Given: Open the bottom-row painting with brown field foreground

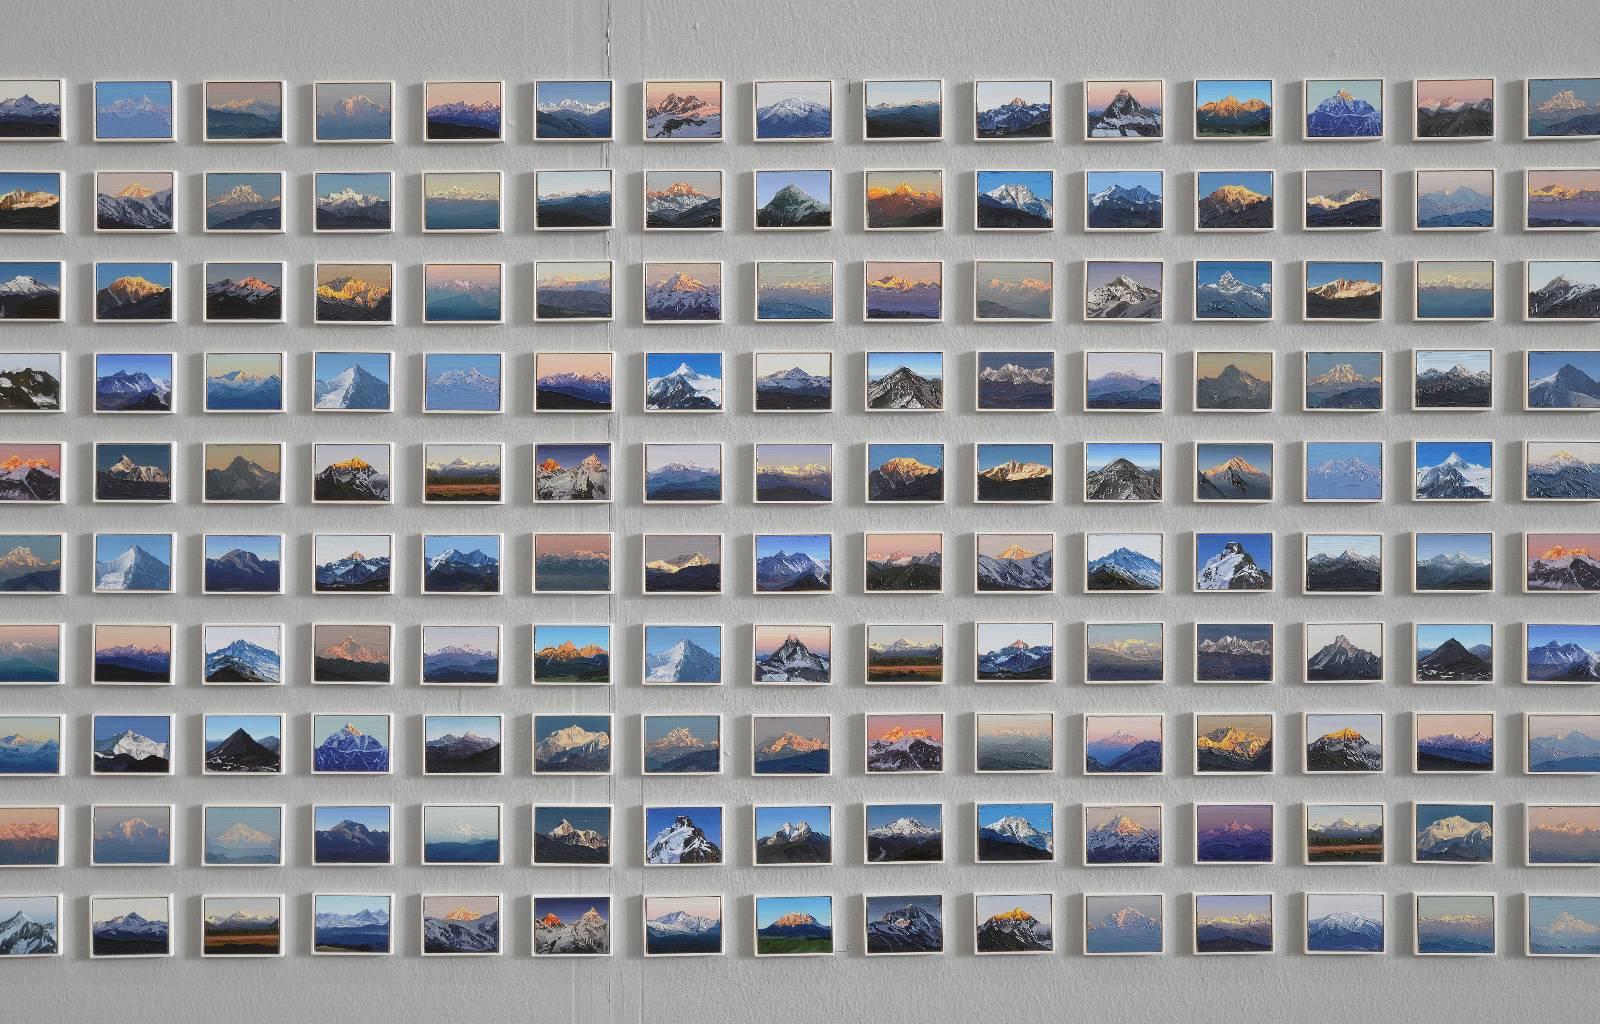Looking at the screenshot, I should (243, 922).
